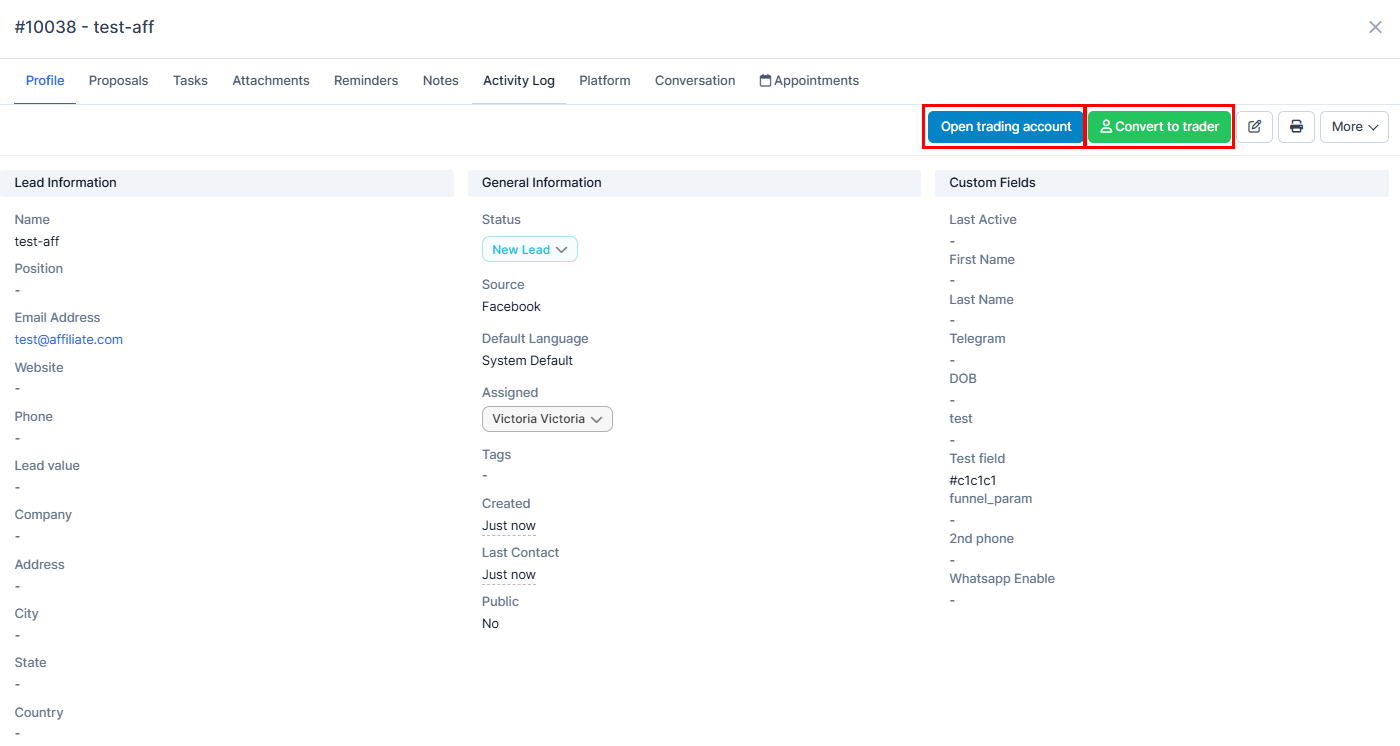Expand the More dropdown menu
This screenshot has width=1400, height=746.
pyautogui.click(x=1354, y=127)
